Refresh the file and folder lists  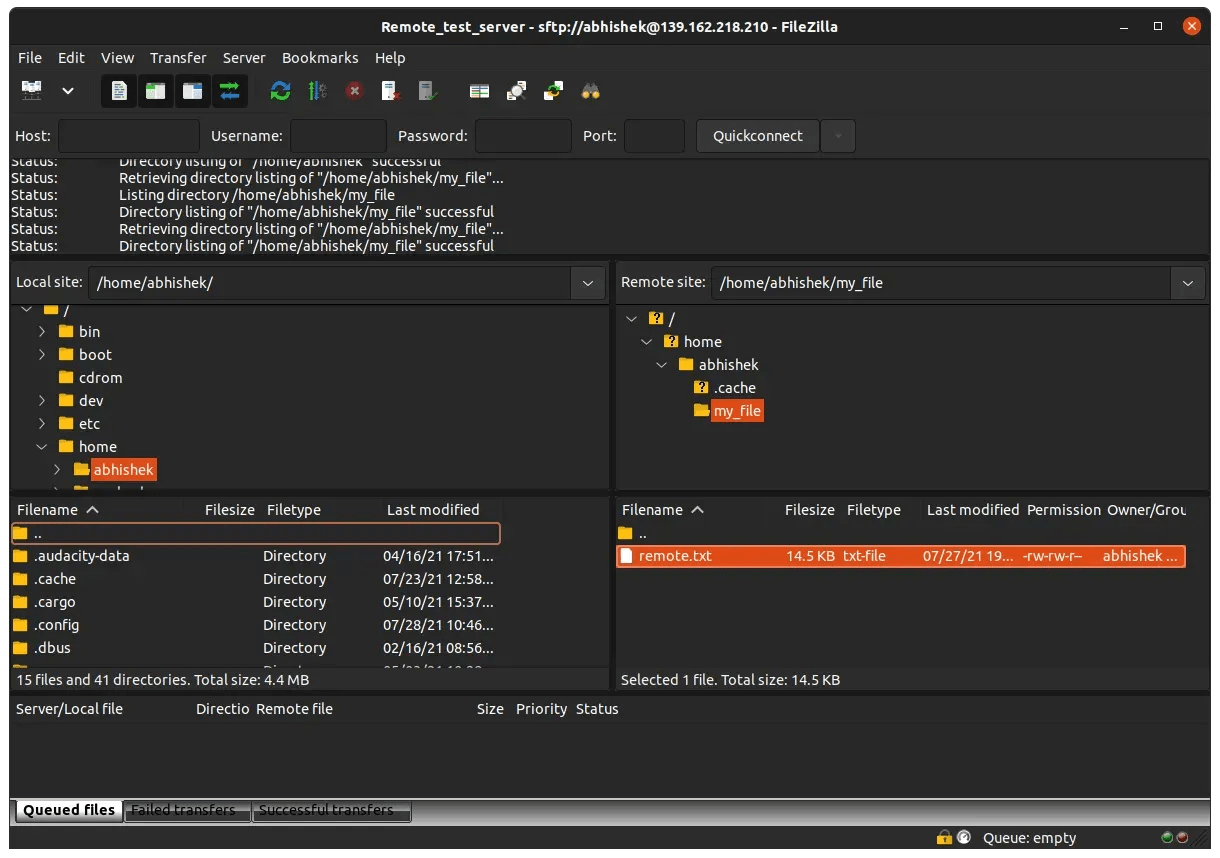280,91
